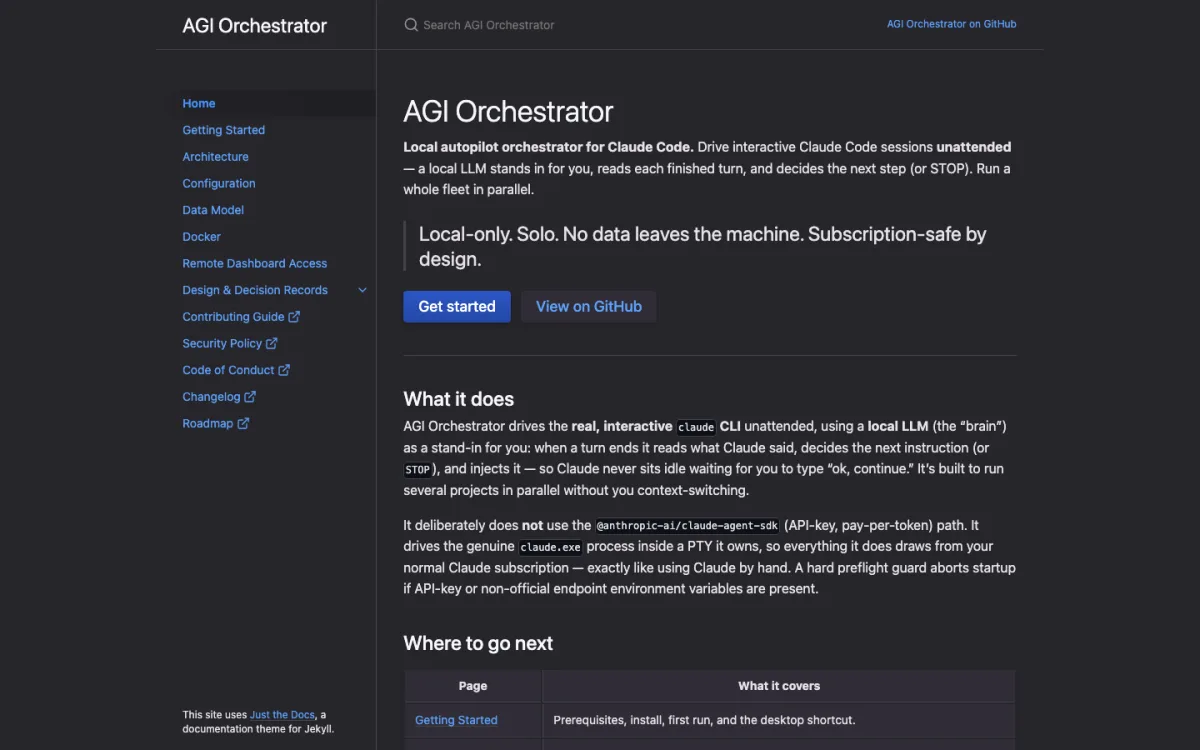Image resolution: width=1200 pixels, height=750 pixels.
Task: Click external link icon beside Changelog
Action: (x=250, y=397)
